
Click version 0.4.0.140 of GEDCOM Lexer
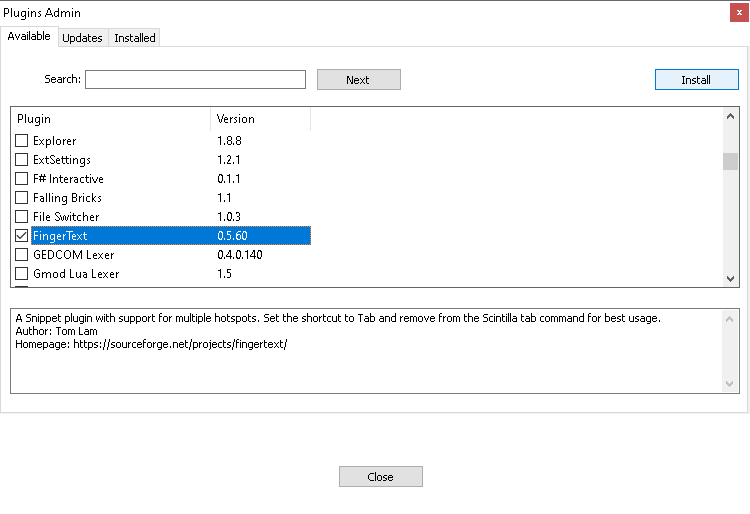(240, 255)
